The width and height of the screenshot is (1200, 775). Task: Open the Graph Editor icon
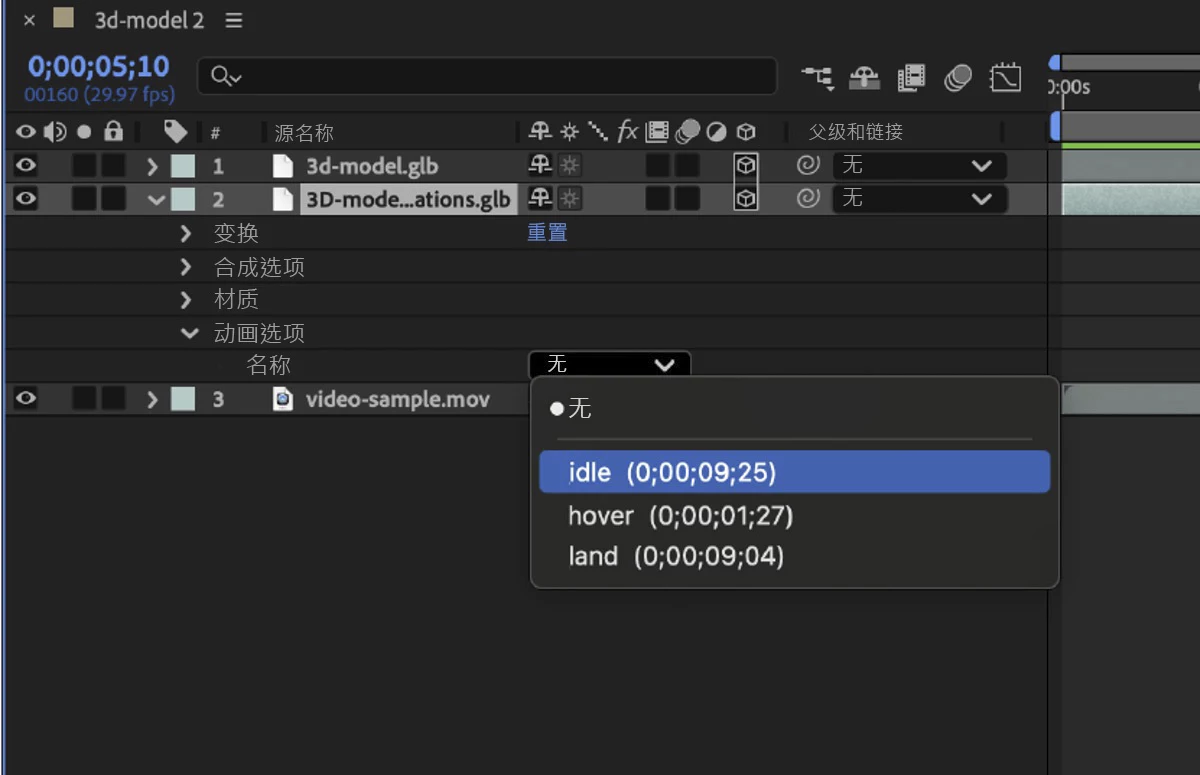(x=1005, y=77)
